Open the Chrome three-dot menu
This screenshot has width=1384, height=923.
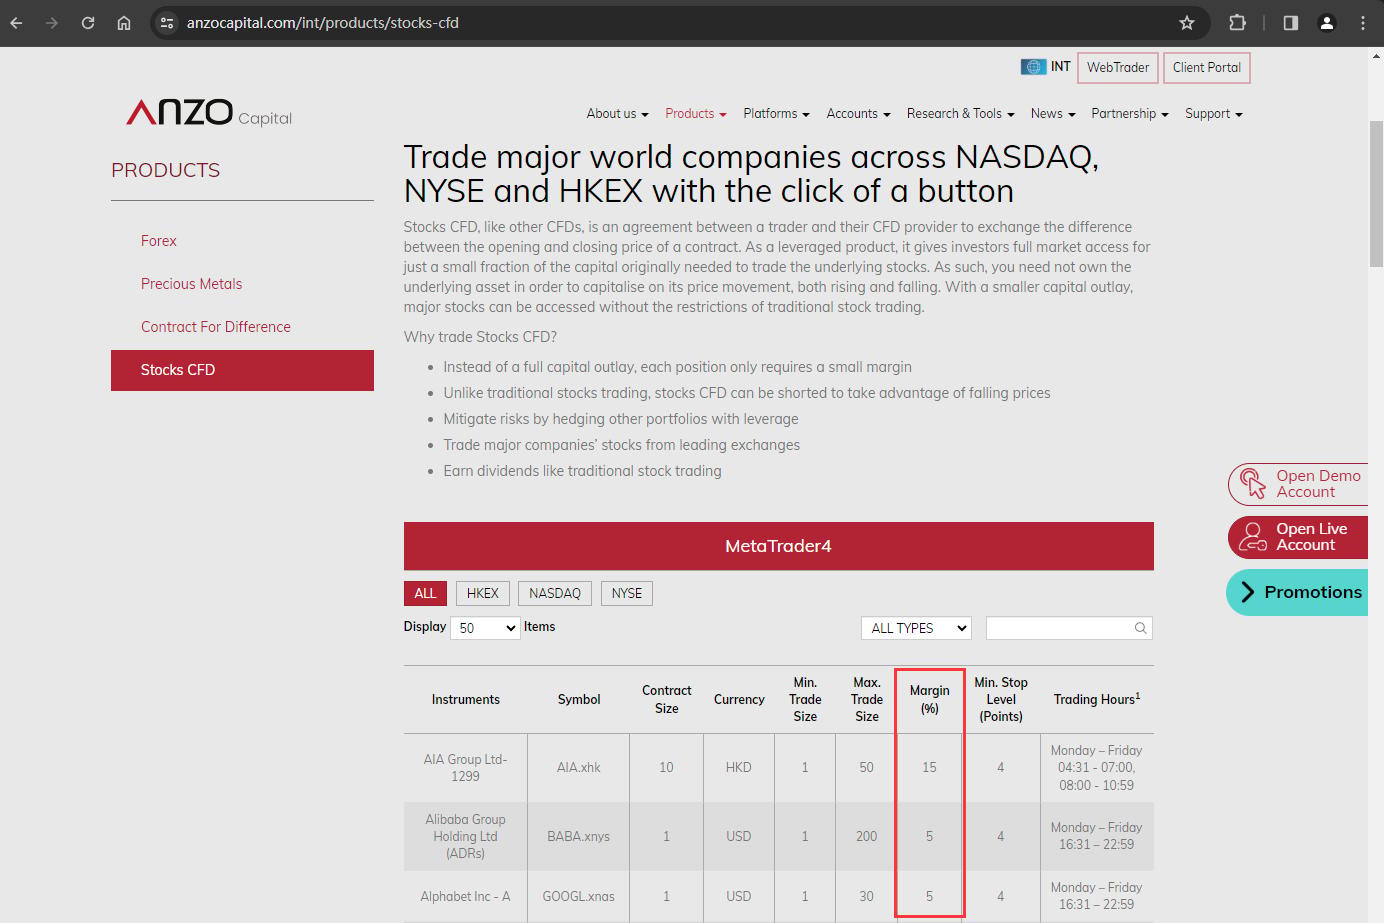coord(1363,23)
